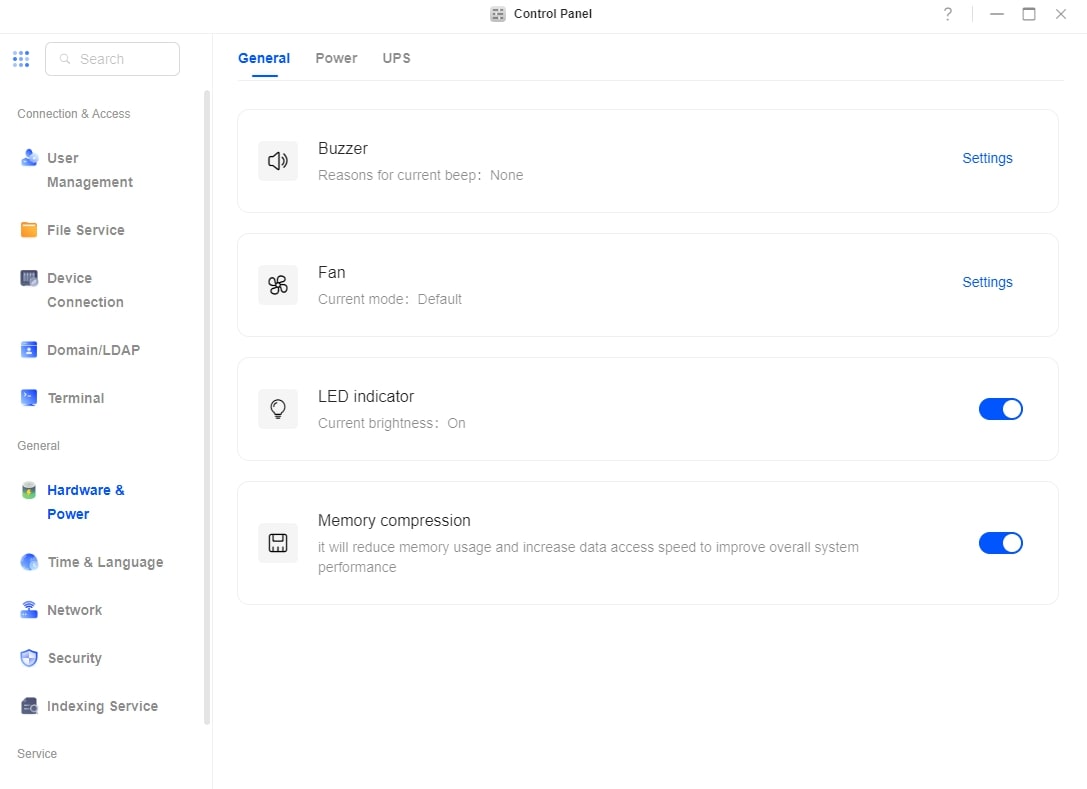
Task: Select the Device Connection icon
Action: pos(29,278)
